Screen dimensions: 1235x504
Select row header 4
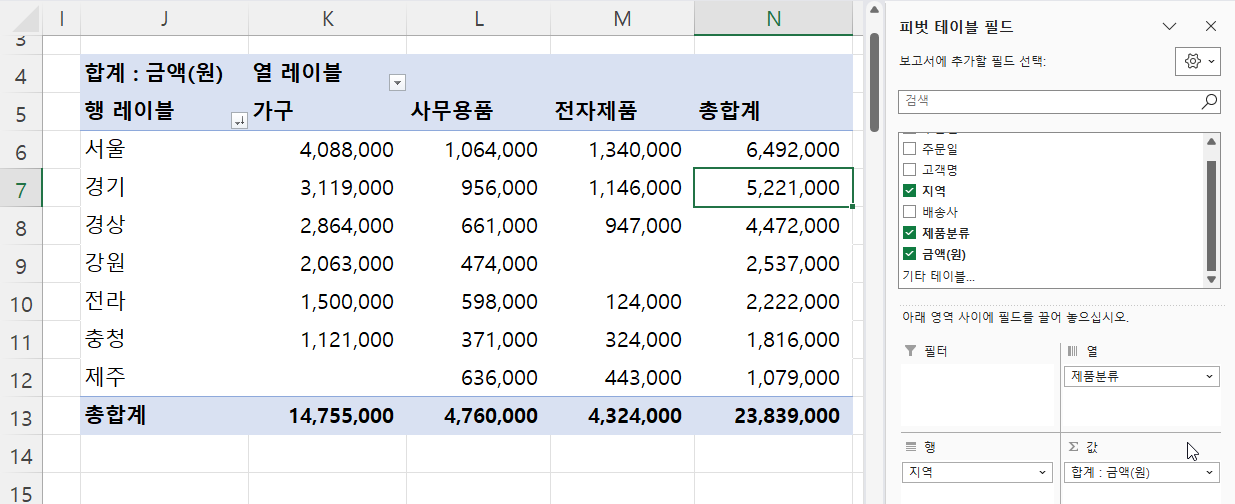tap(22, 74)
